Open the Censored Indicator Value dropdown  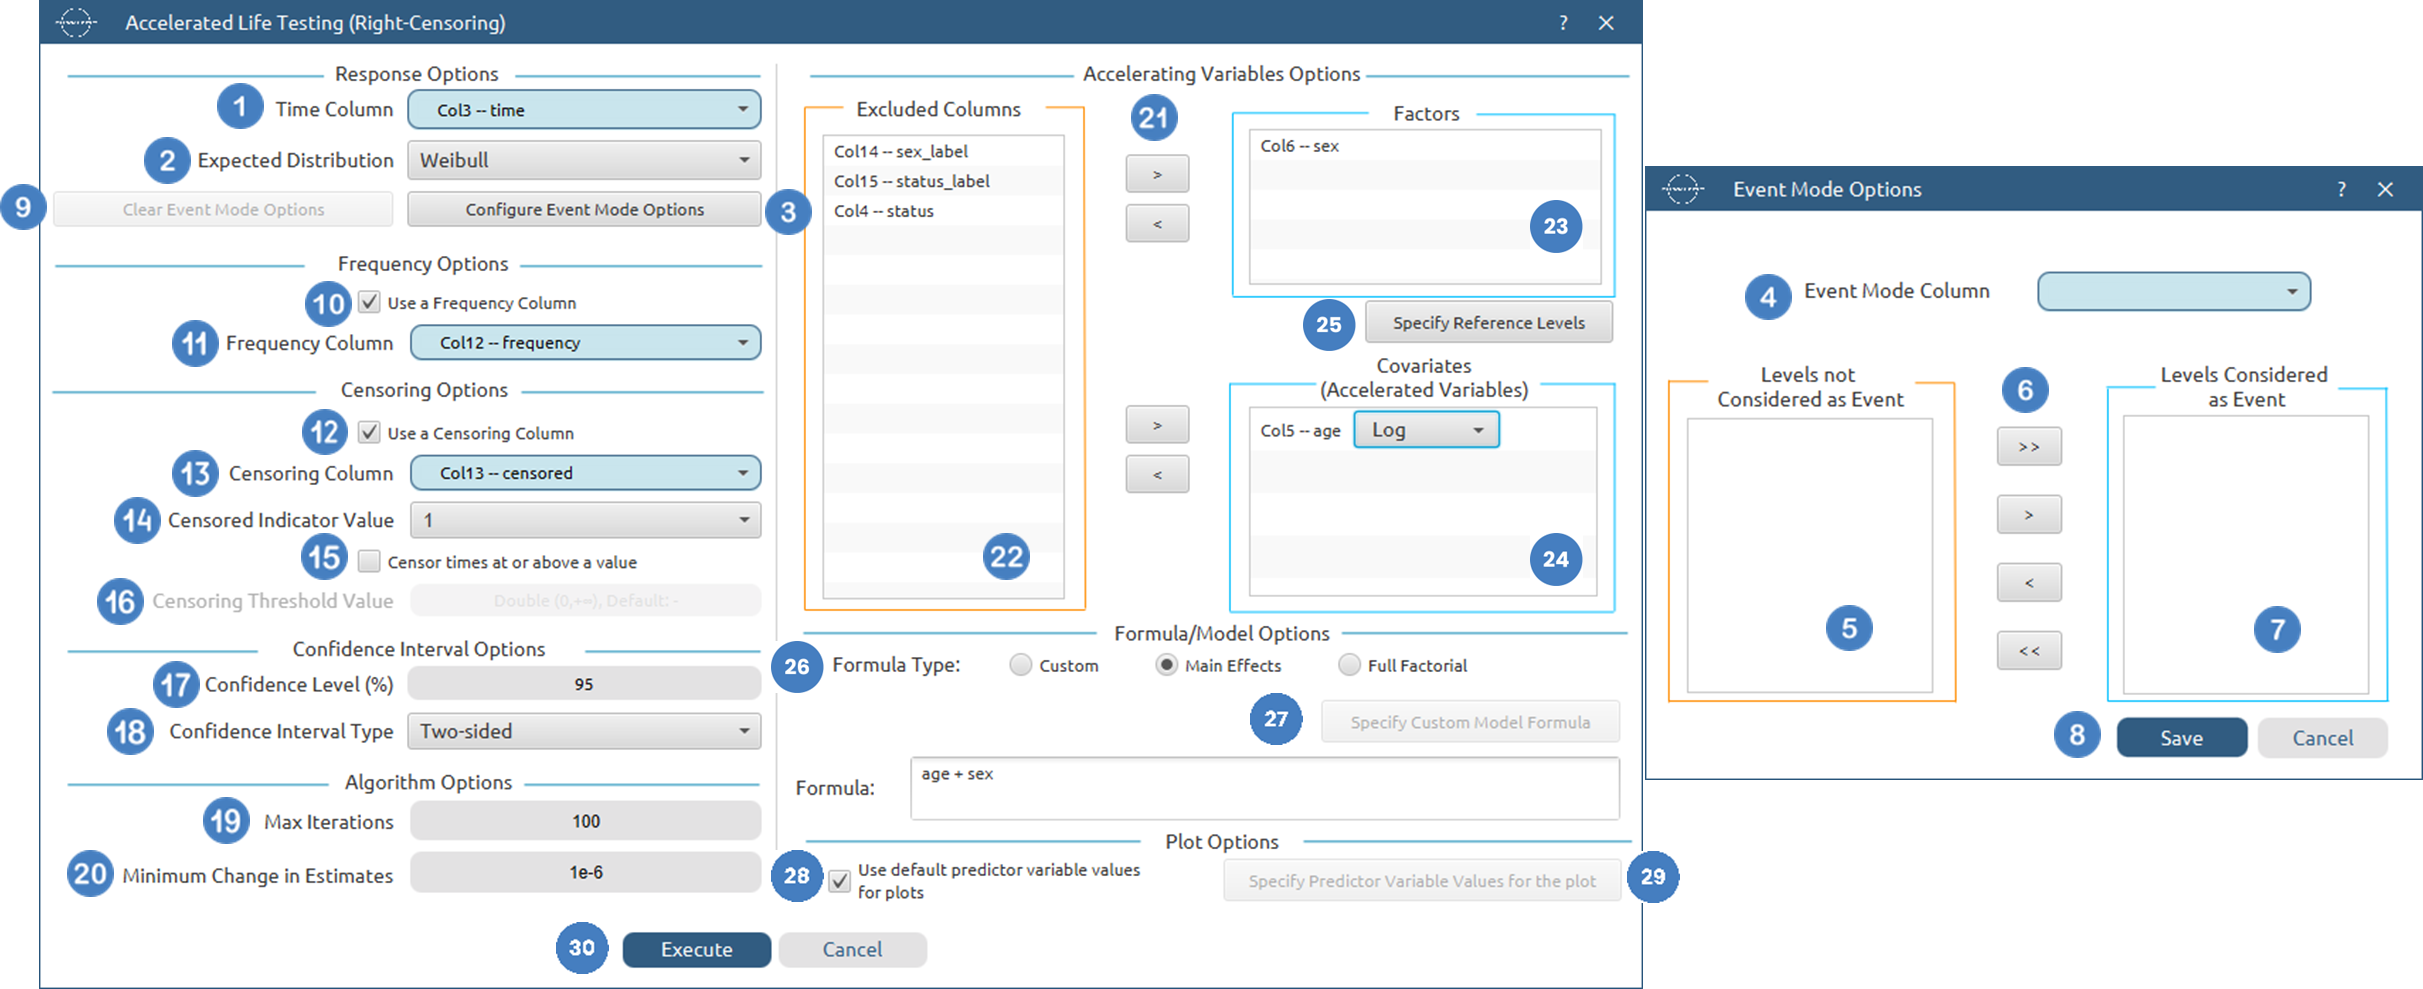click(x=586, y=520)
